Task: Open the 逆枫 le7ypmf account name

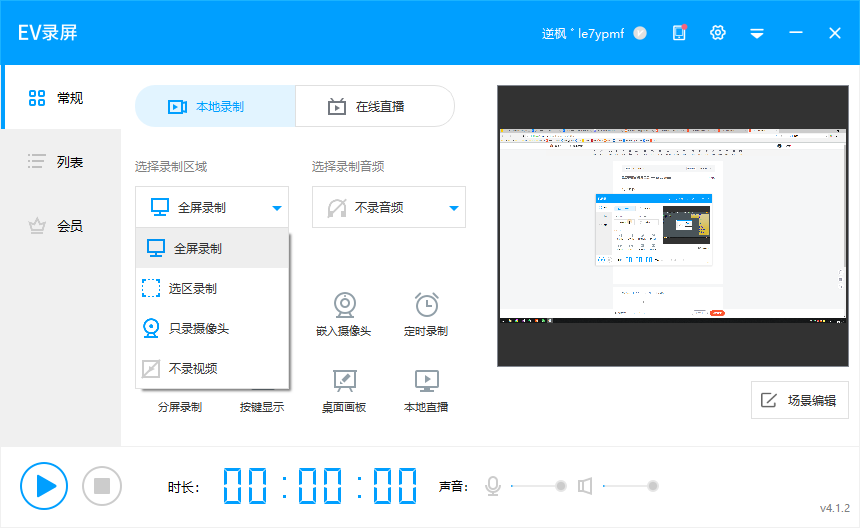Action: pyautogui.click(x=583, y=33)
